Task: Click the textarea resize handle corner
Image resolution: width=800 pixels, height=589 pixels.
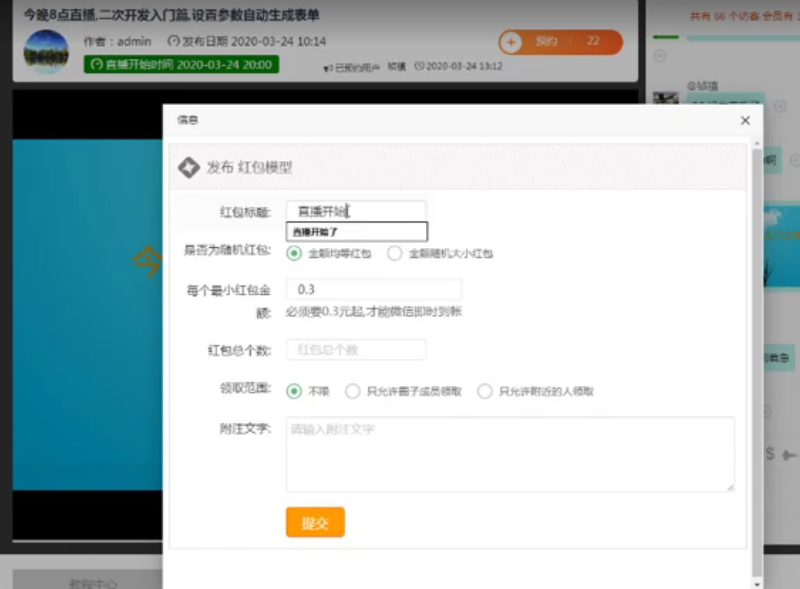Action: (x=730, y=487)
